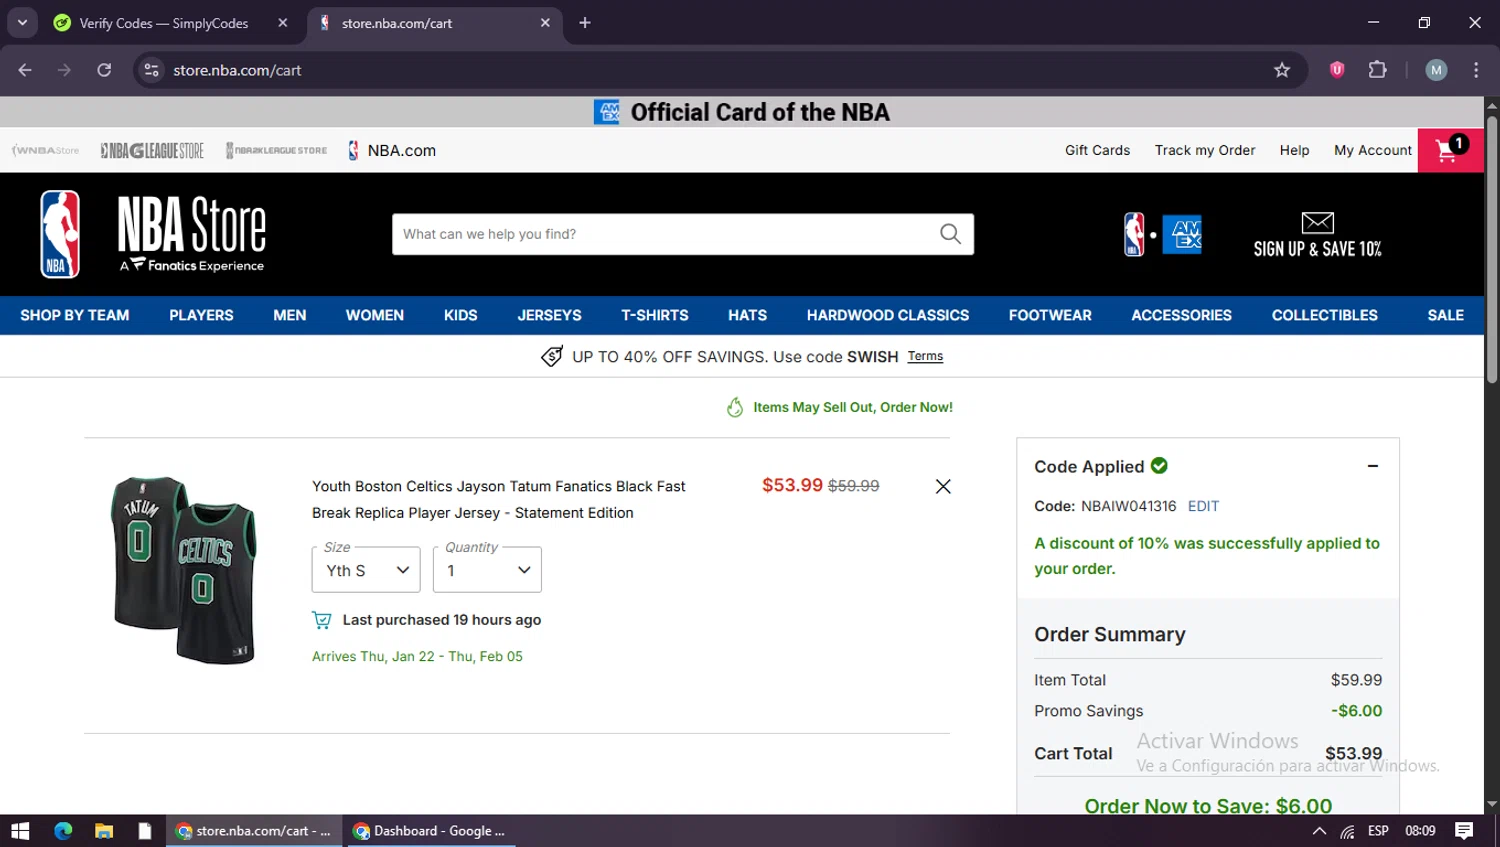Show hidden tray icons chevron
Image resolution: width=1500 pixels, height=847 pixels.
pyautogui.click(x=1319, y=831)
